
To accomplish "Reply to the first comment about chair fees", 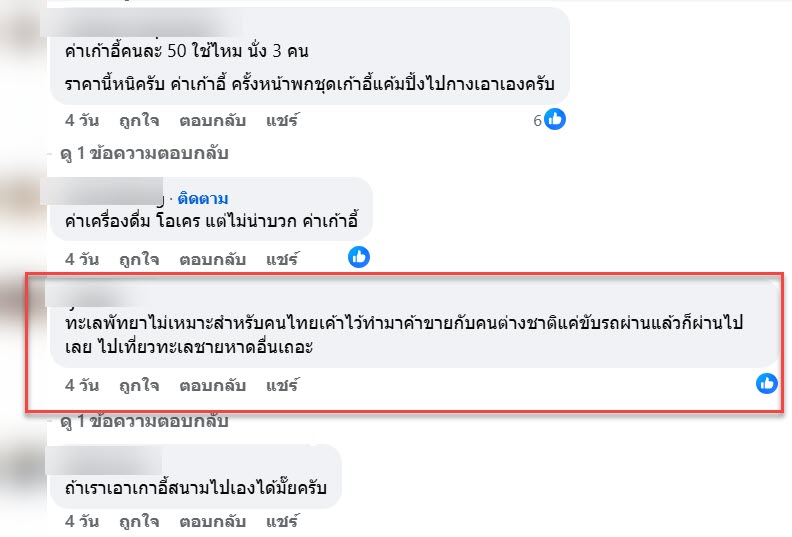I will click(x=213, y=120).
